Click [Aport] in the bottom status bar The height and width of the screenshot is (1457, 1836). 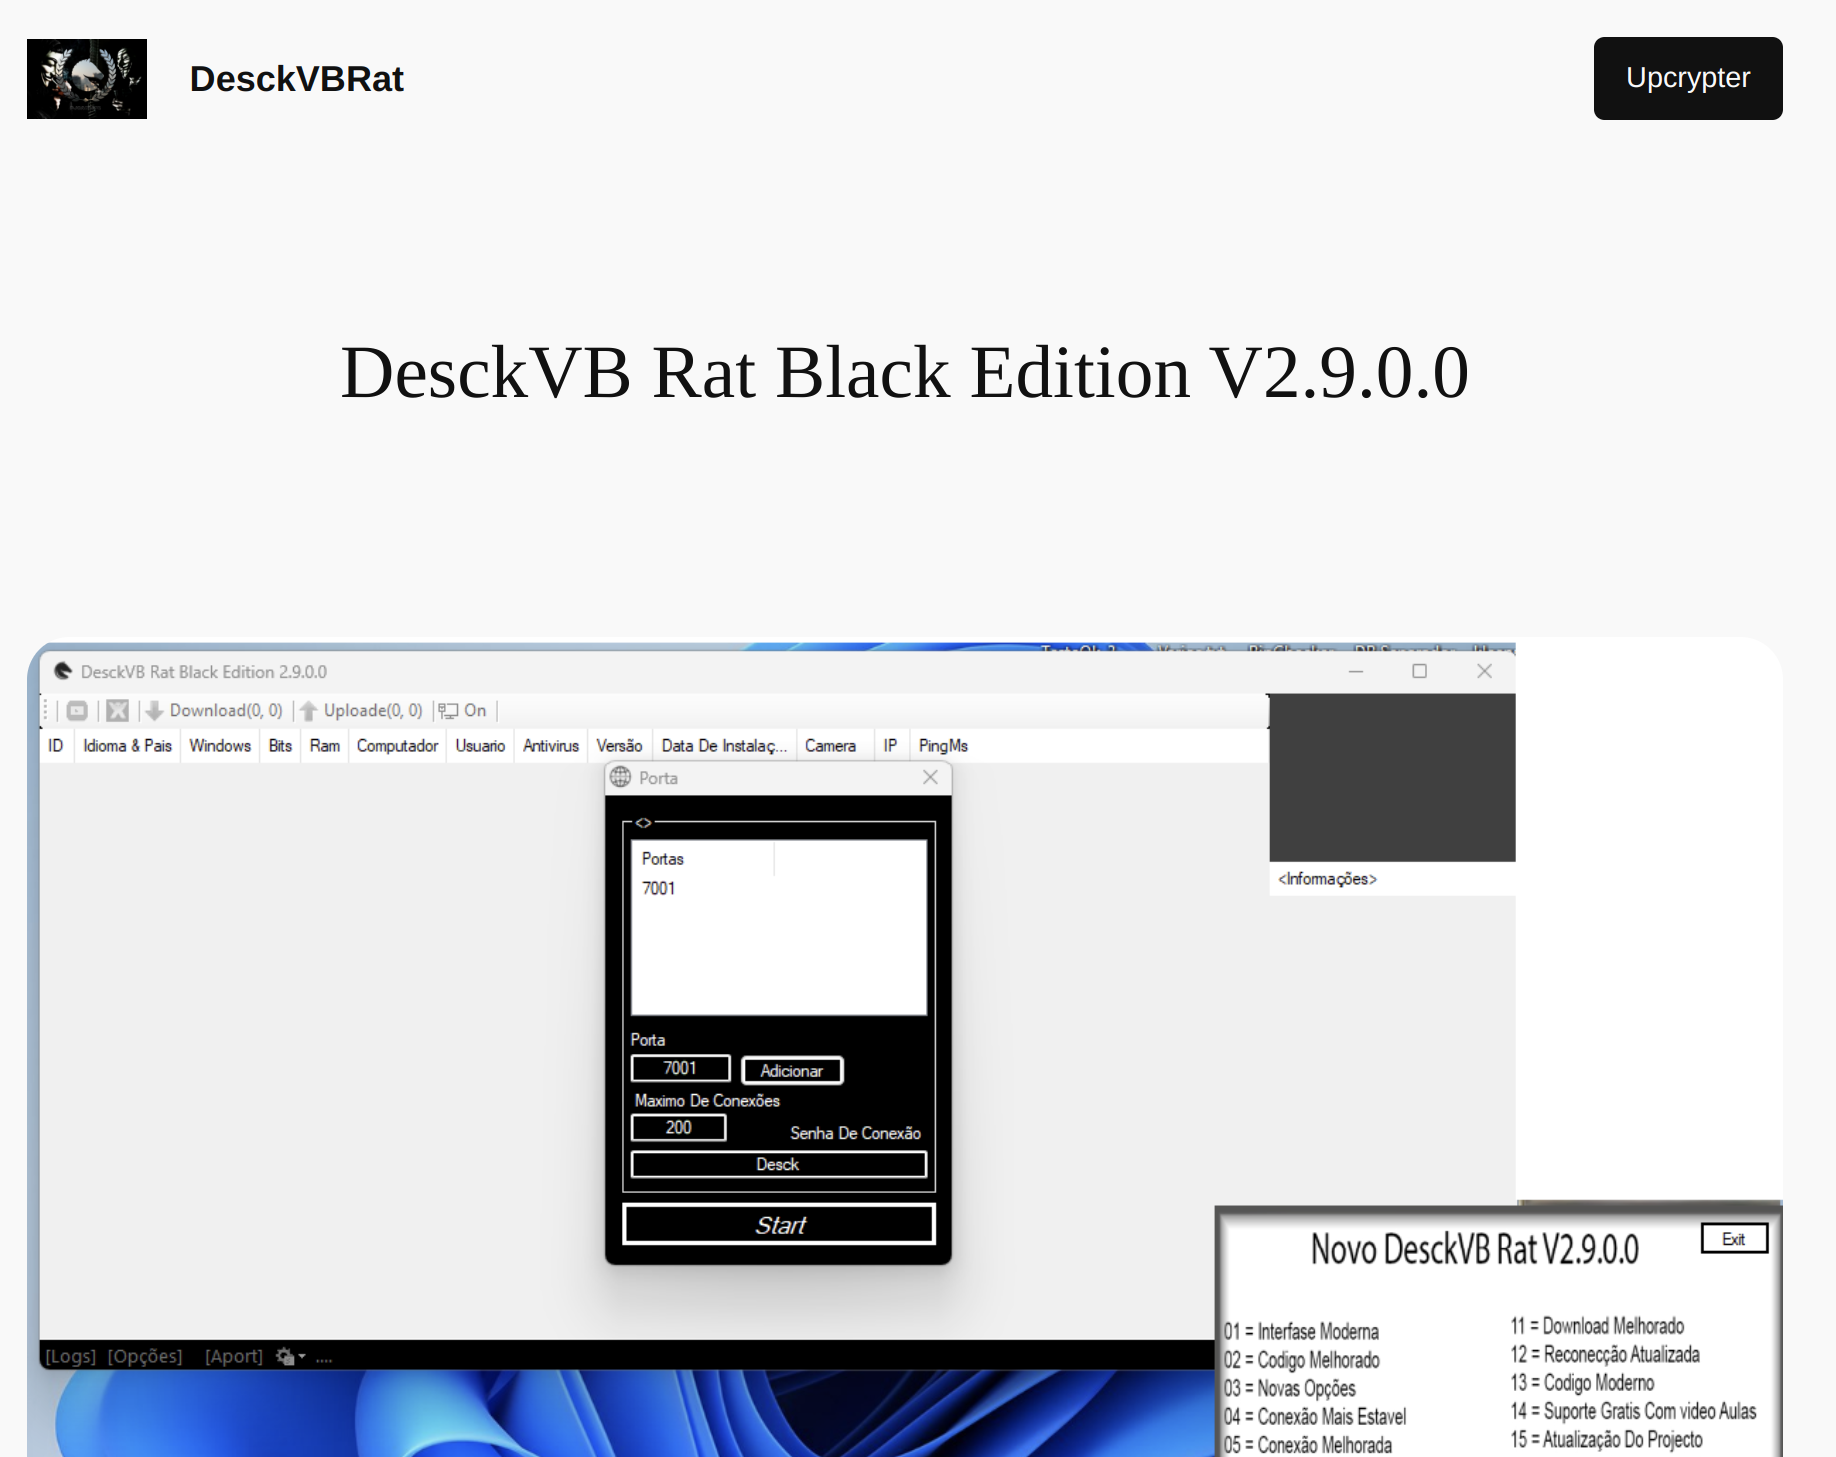coord(234,1356)
